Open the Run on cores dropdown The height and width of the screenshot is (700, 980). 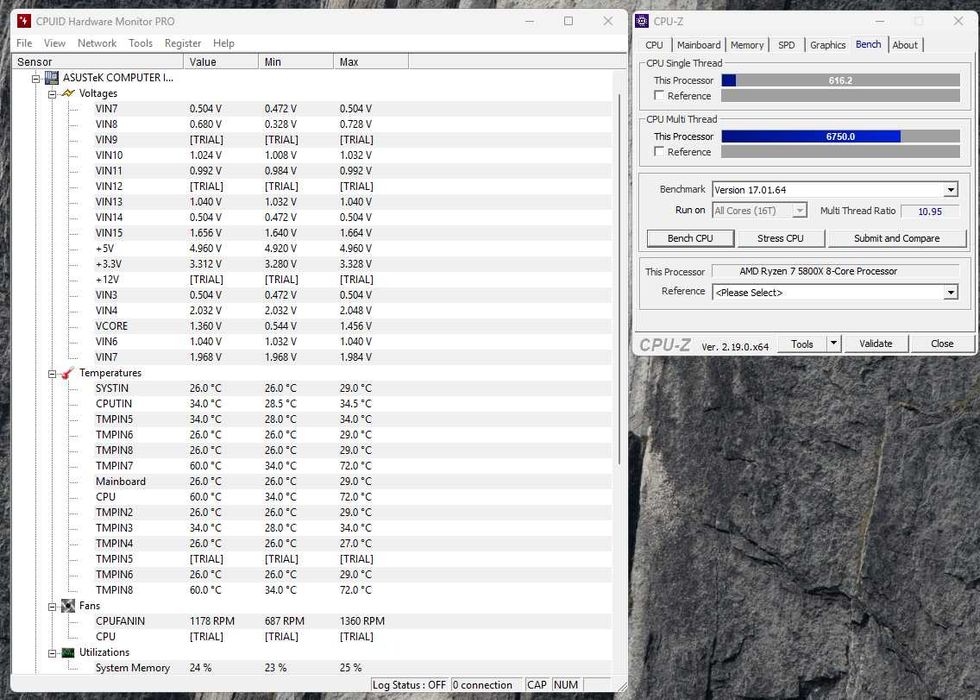pos(799,211)
